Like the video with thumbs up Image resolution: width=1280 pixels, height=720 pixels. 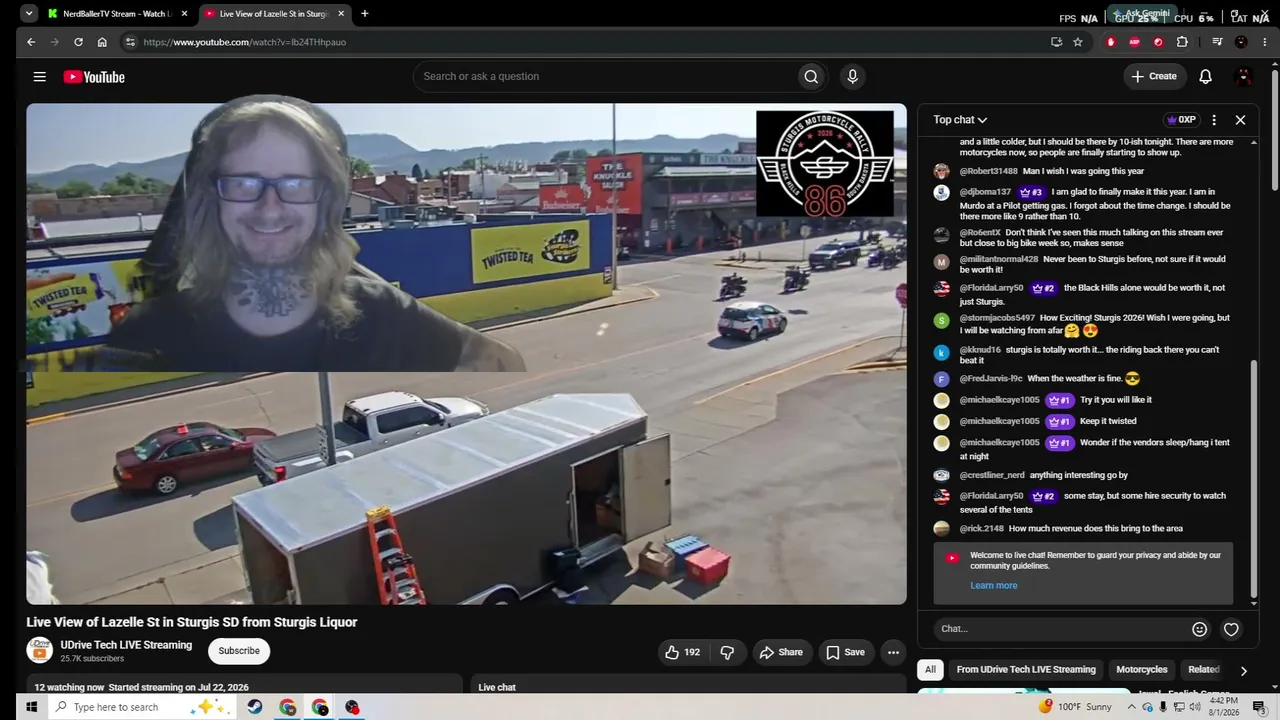682,652
